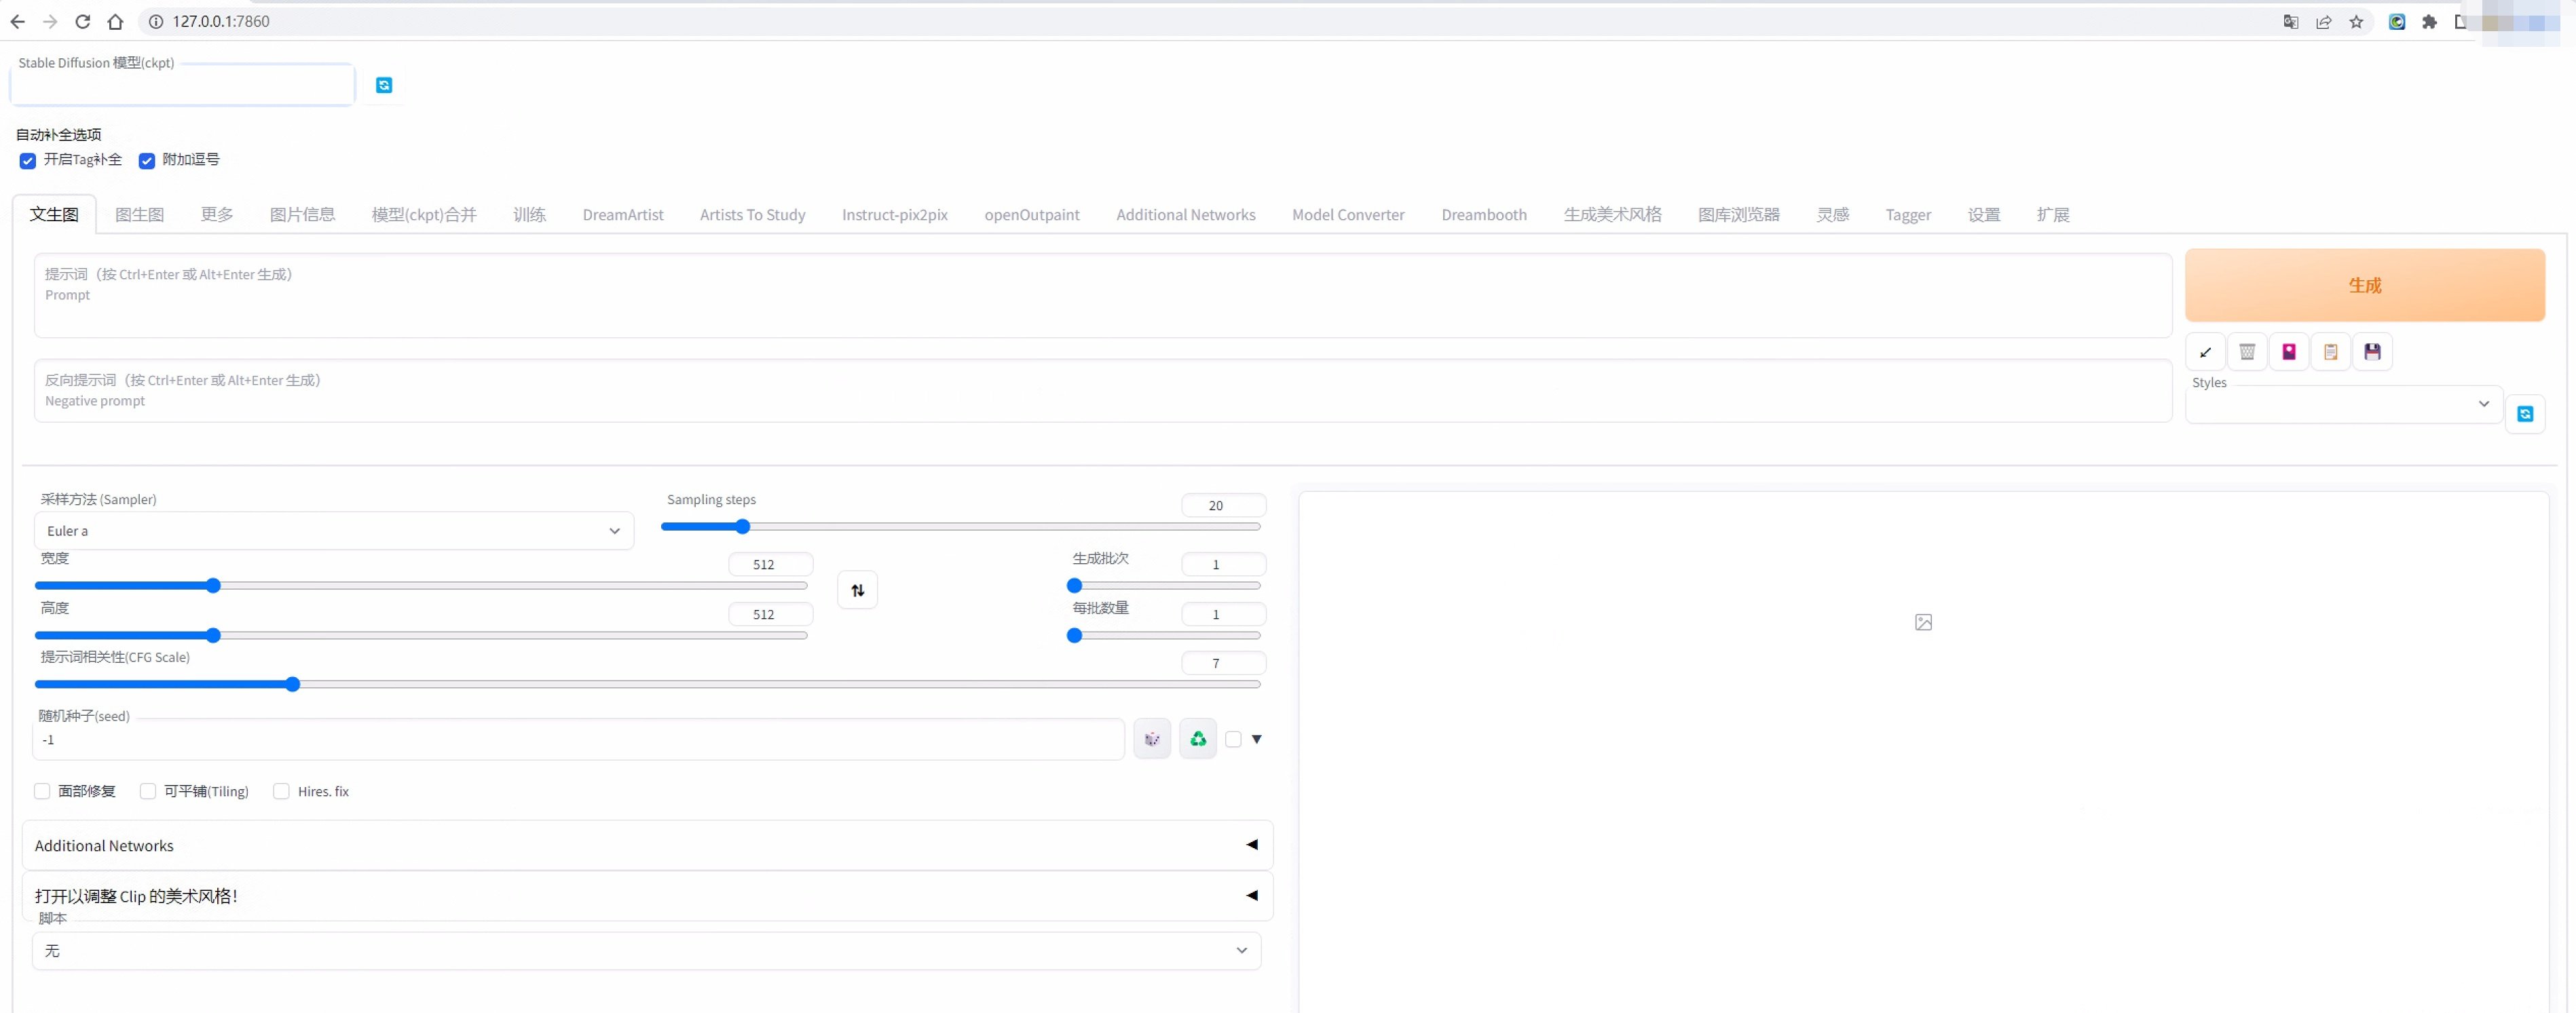Enable Hires. fix checkbox

(x=282, y=791)
